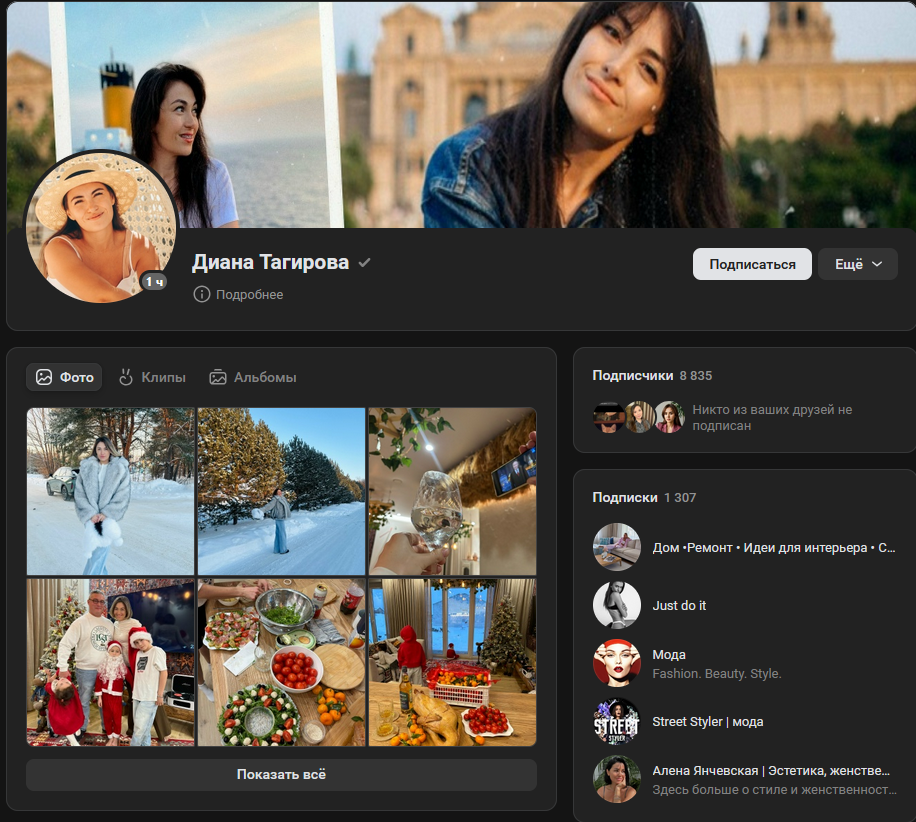Click the Подписаться button
Screen dimensions: 916x822
pos(752,264)
